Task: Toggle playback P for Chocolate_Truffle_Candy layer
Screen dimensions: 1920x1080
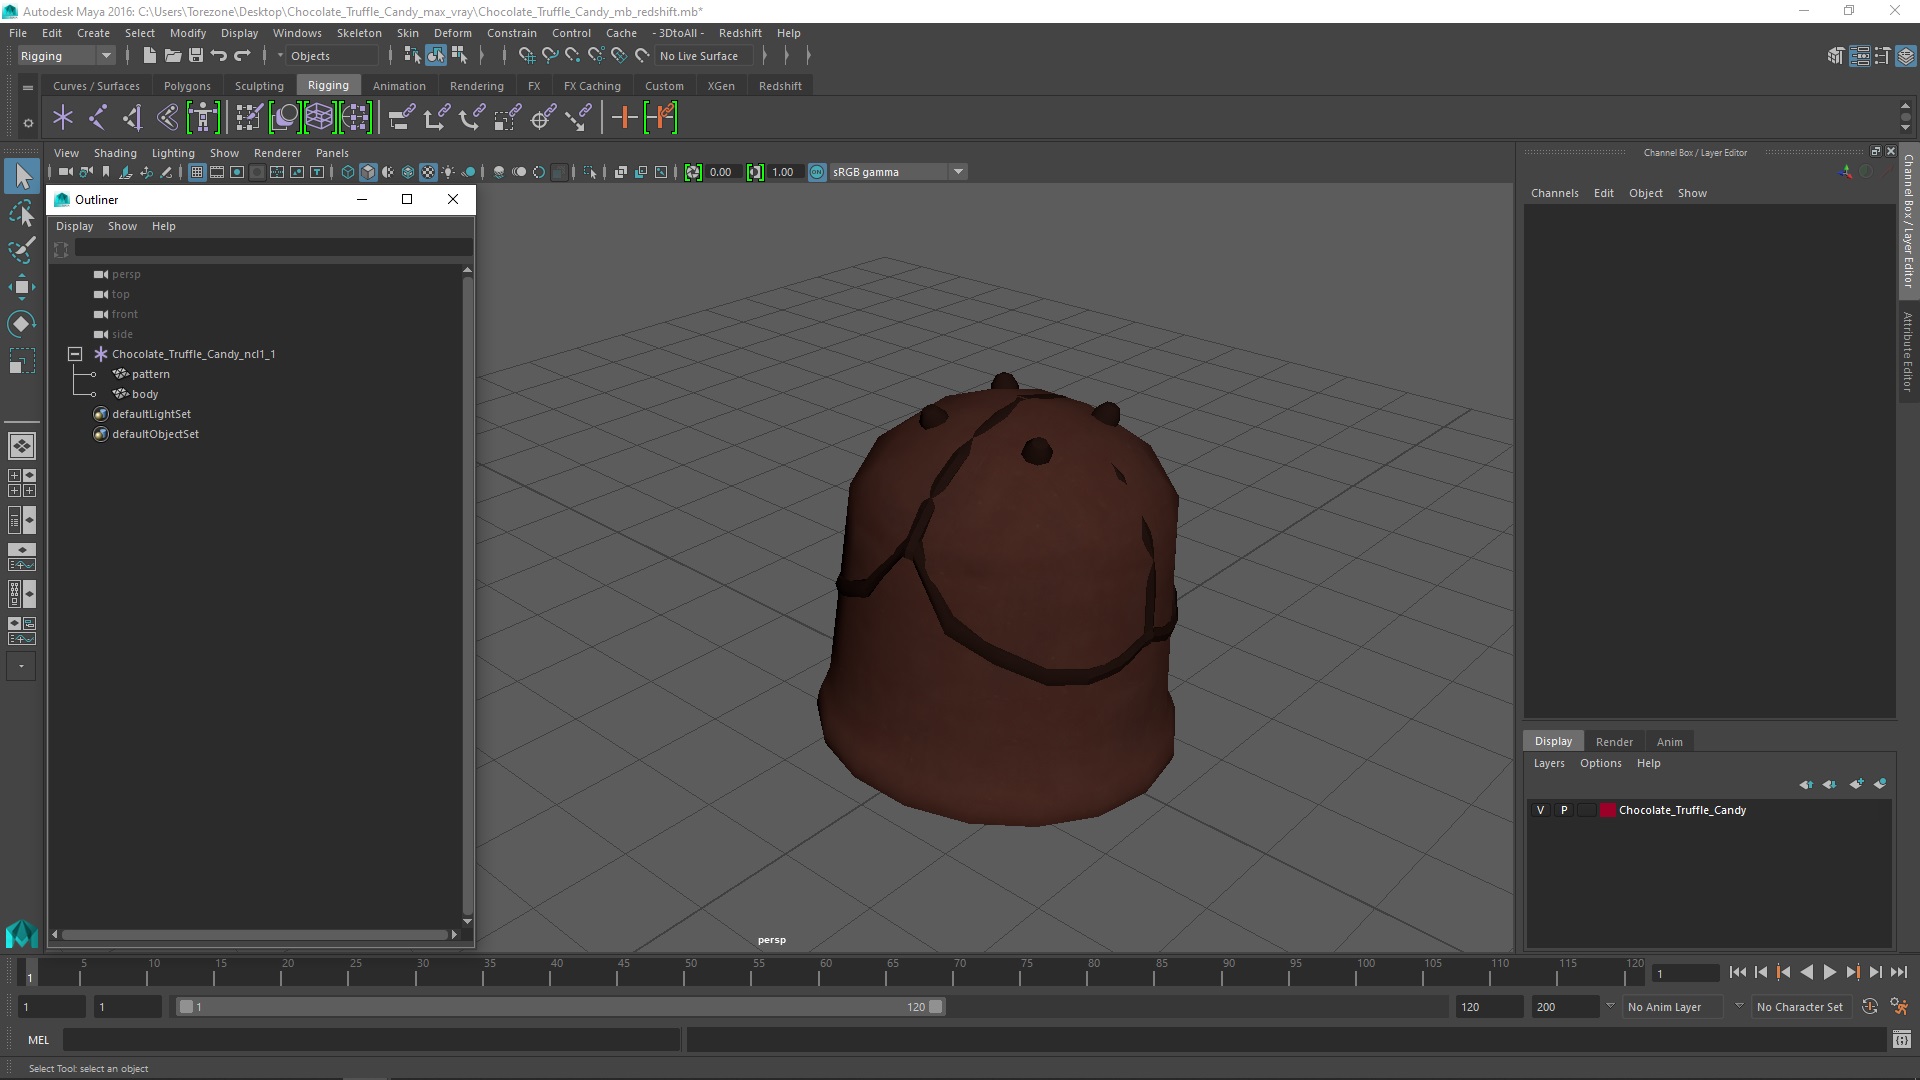Action: tap(1564, 810)
